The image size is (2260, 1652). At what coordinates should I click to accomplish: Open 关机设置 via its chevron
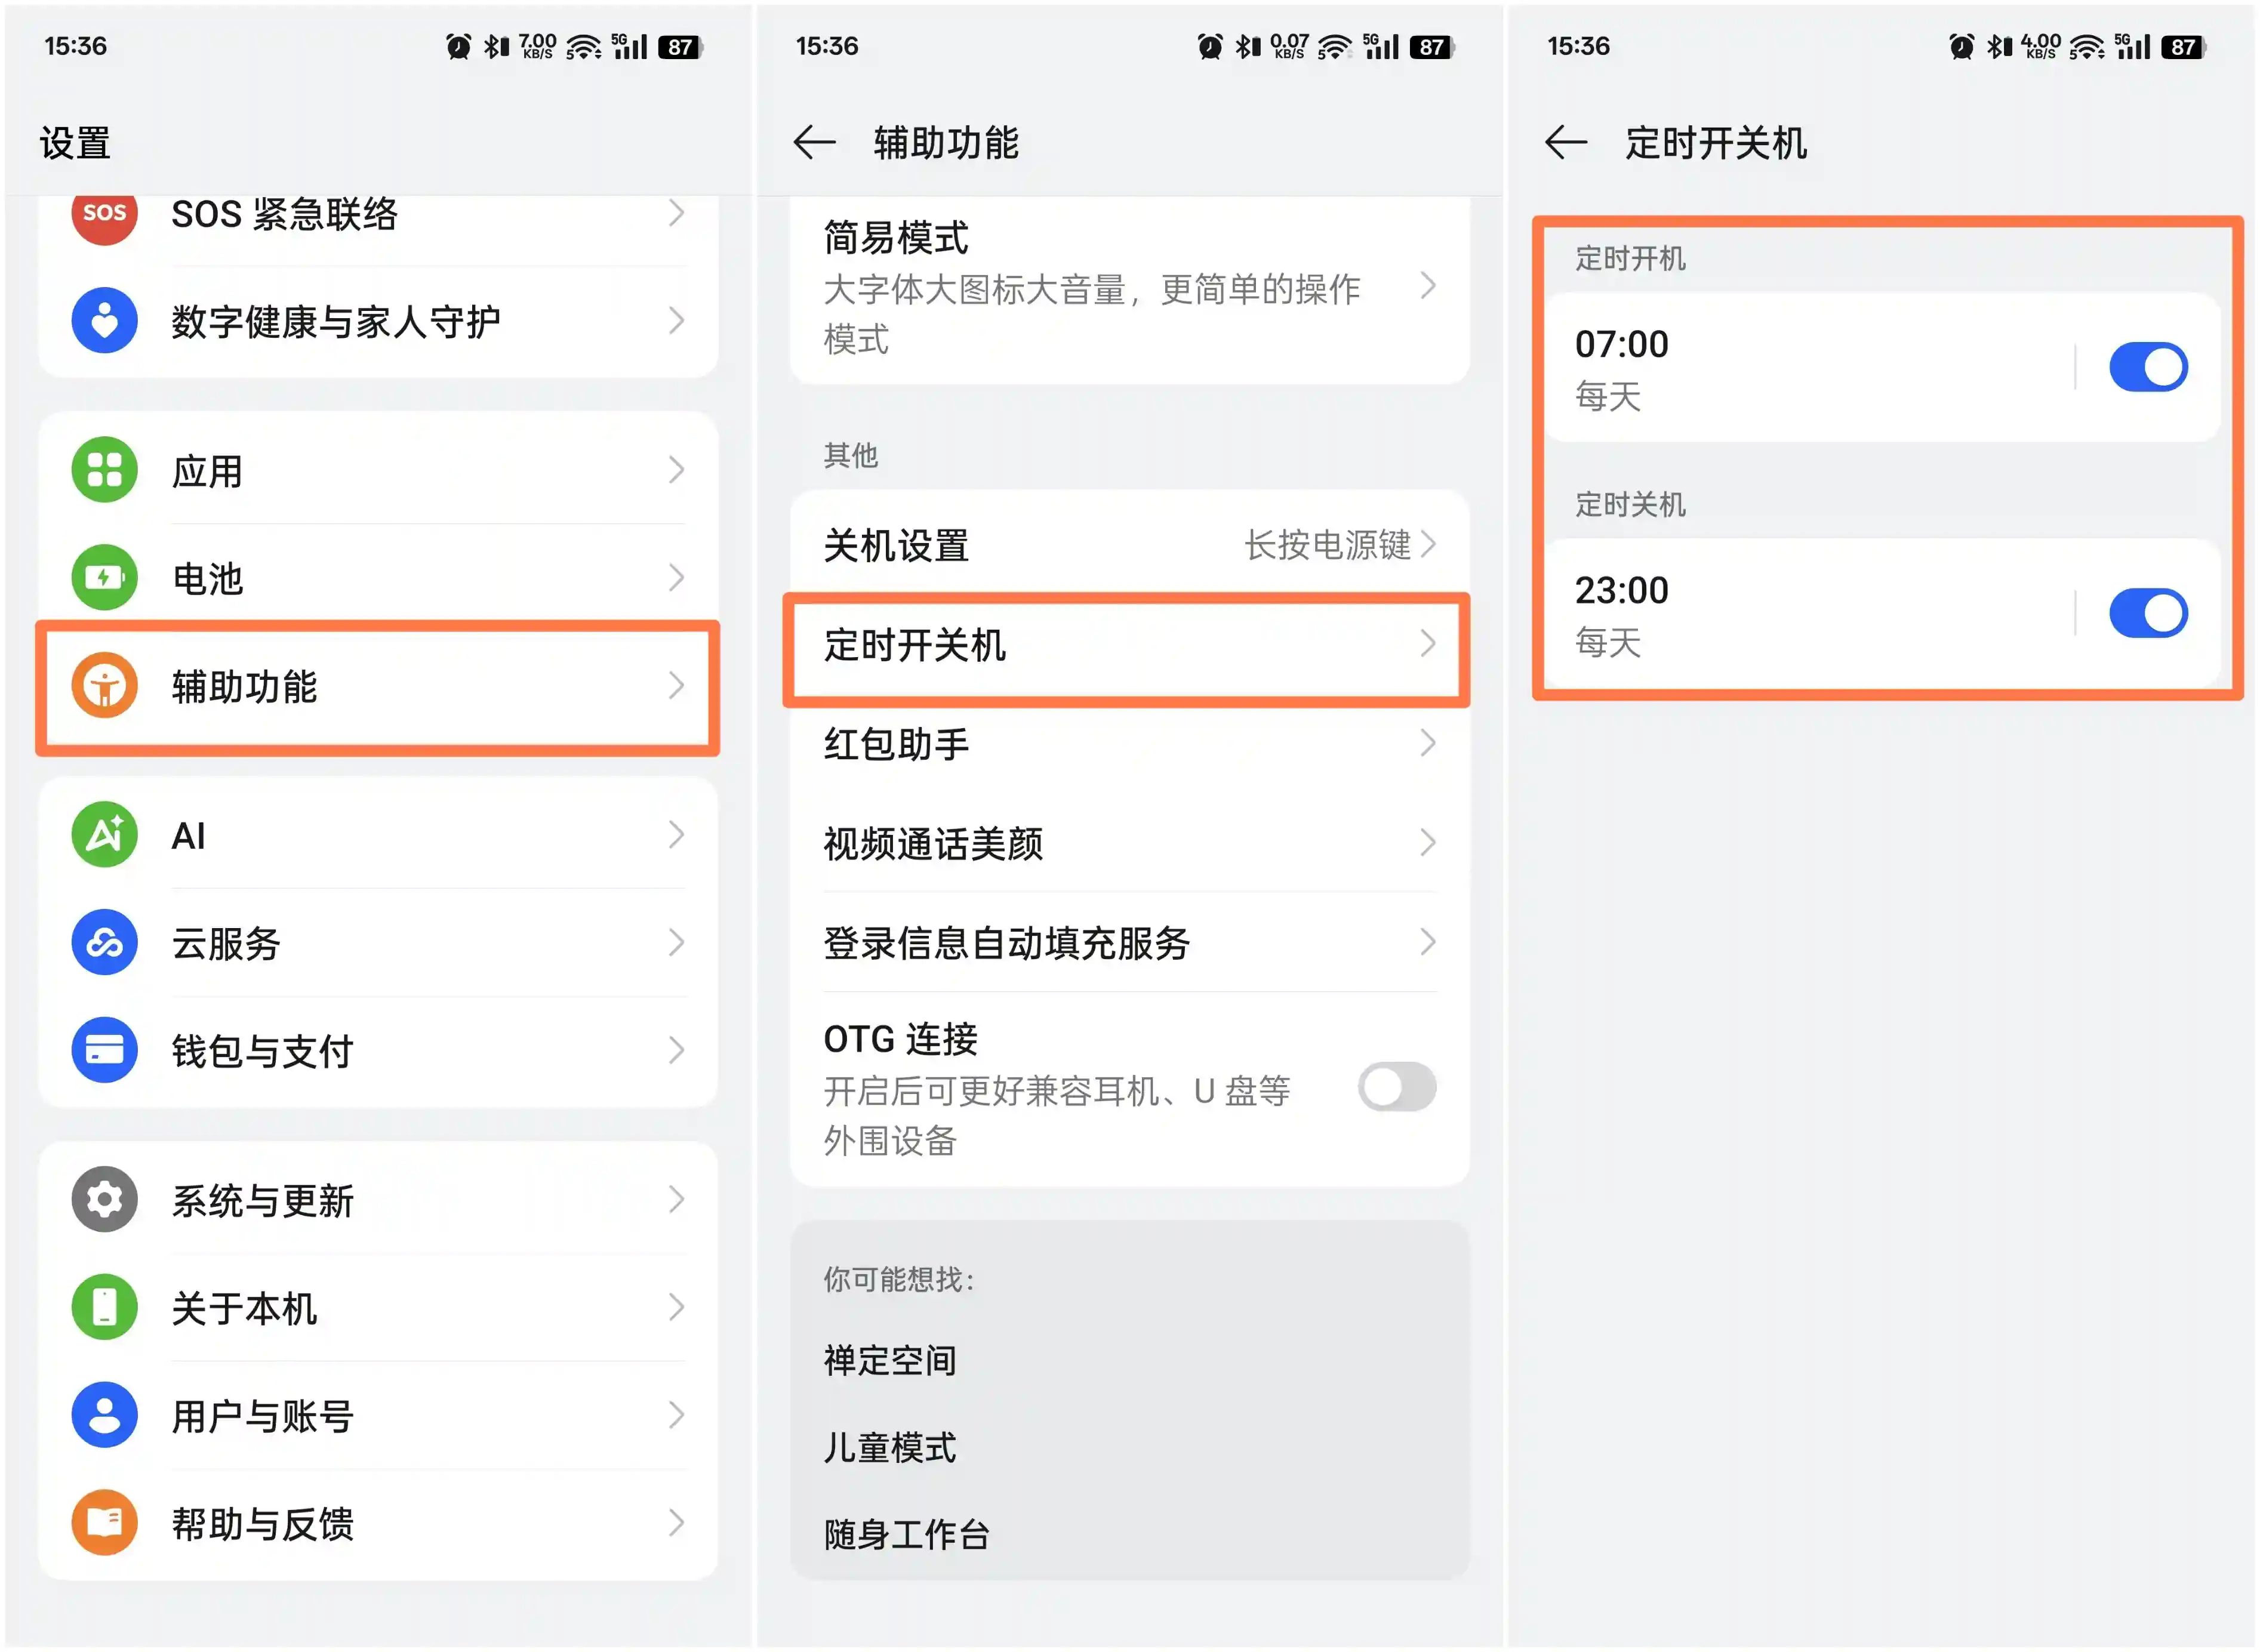[x=1428, y=545]
